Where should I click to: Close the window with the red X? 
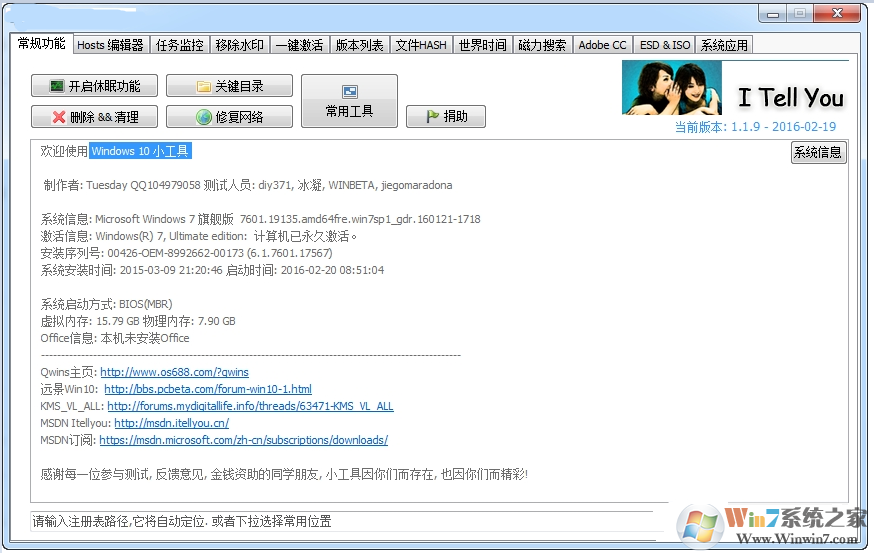point(837,14)
